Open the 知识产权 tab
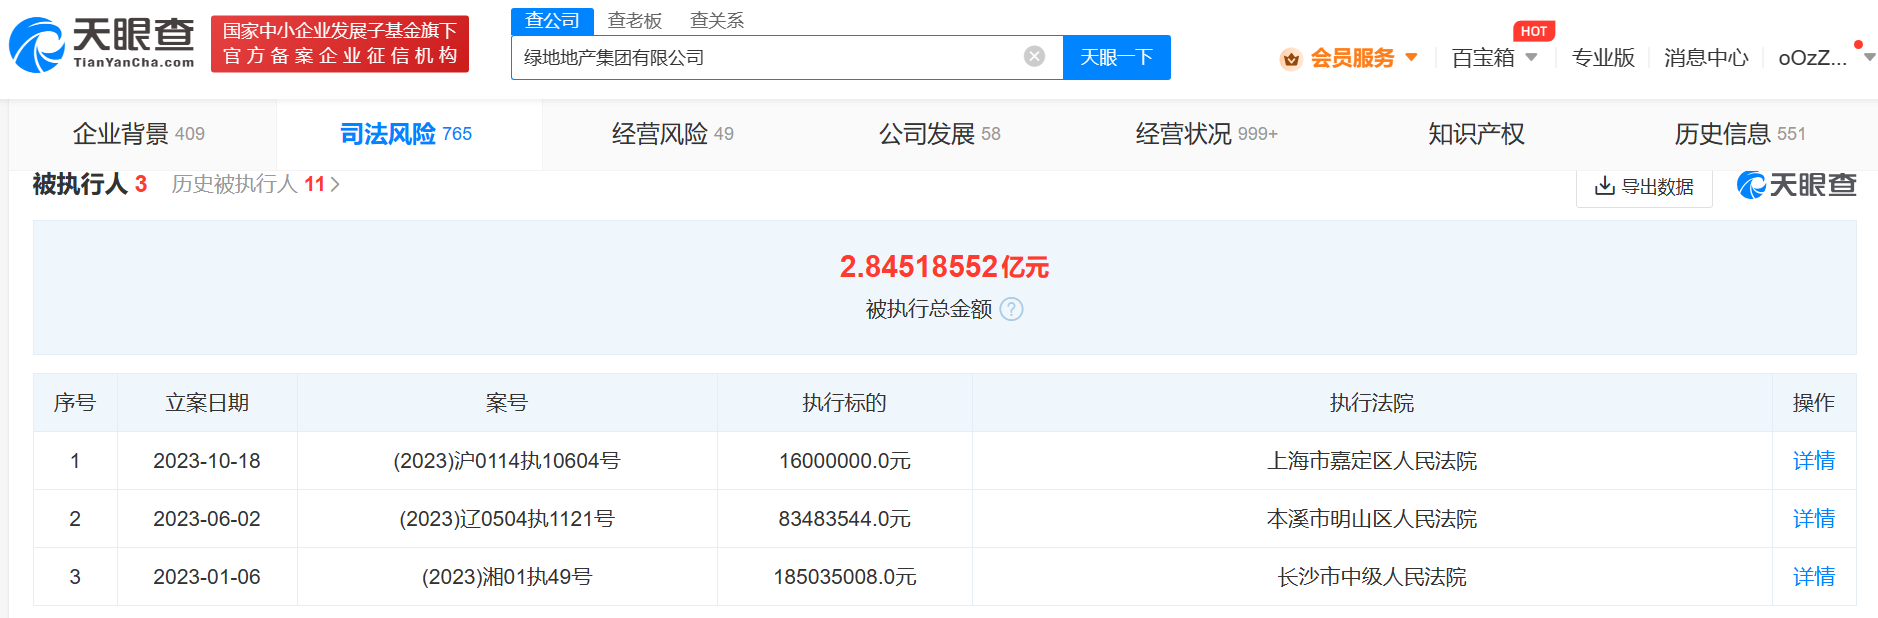The width and height of the screenshot is (1878, 618). point(1476,134)
